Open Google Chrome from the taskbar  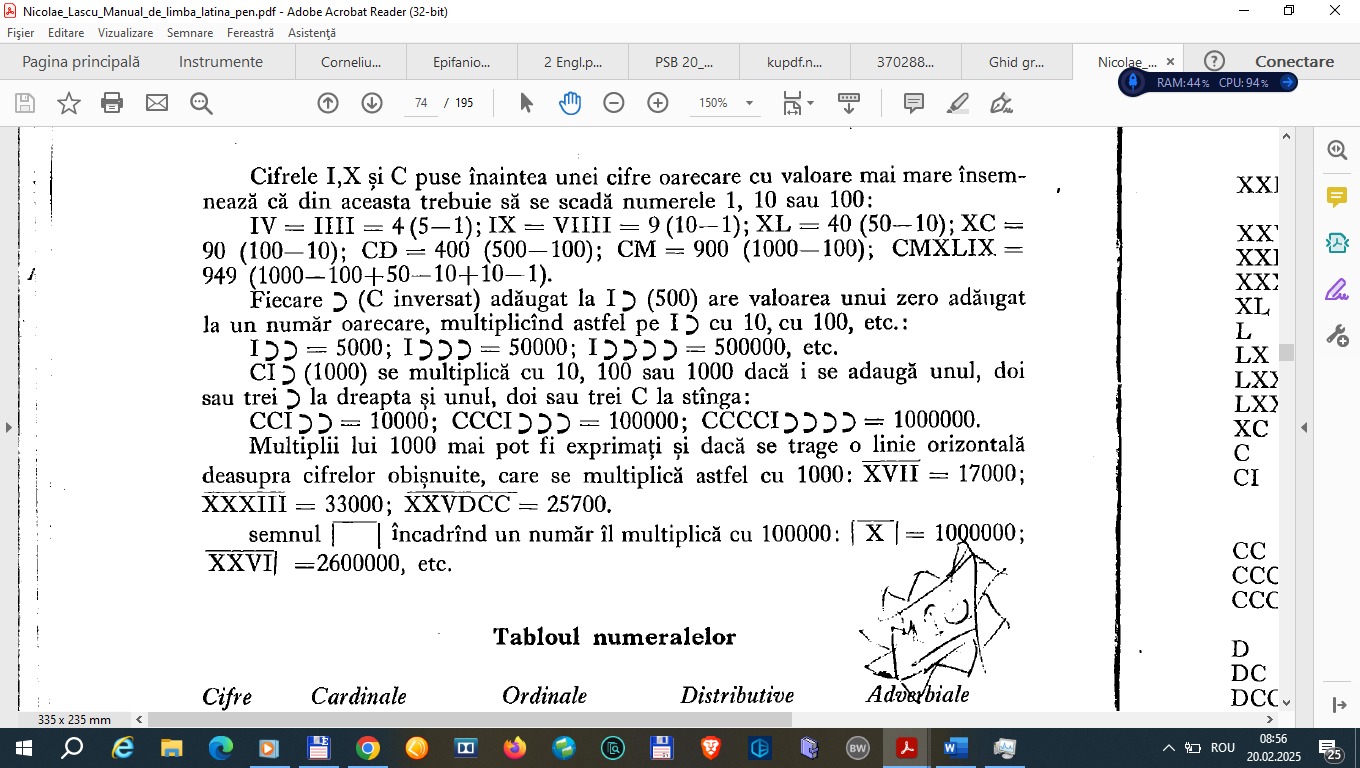click(x=368, y=748)
